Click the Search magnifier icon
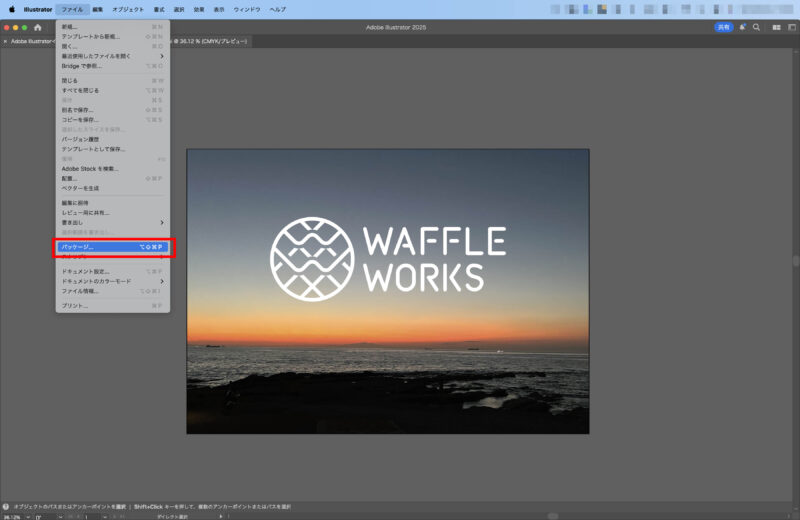 click(756, 27)
